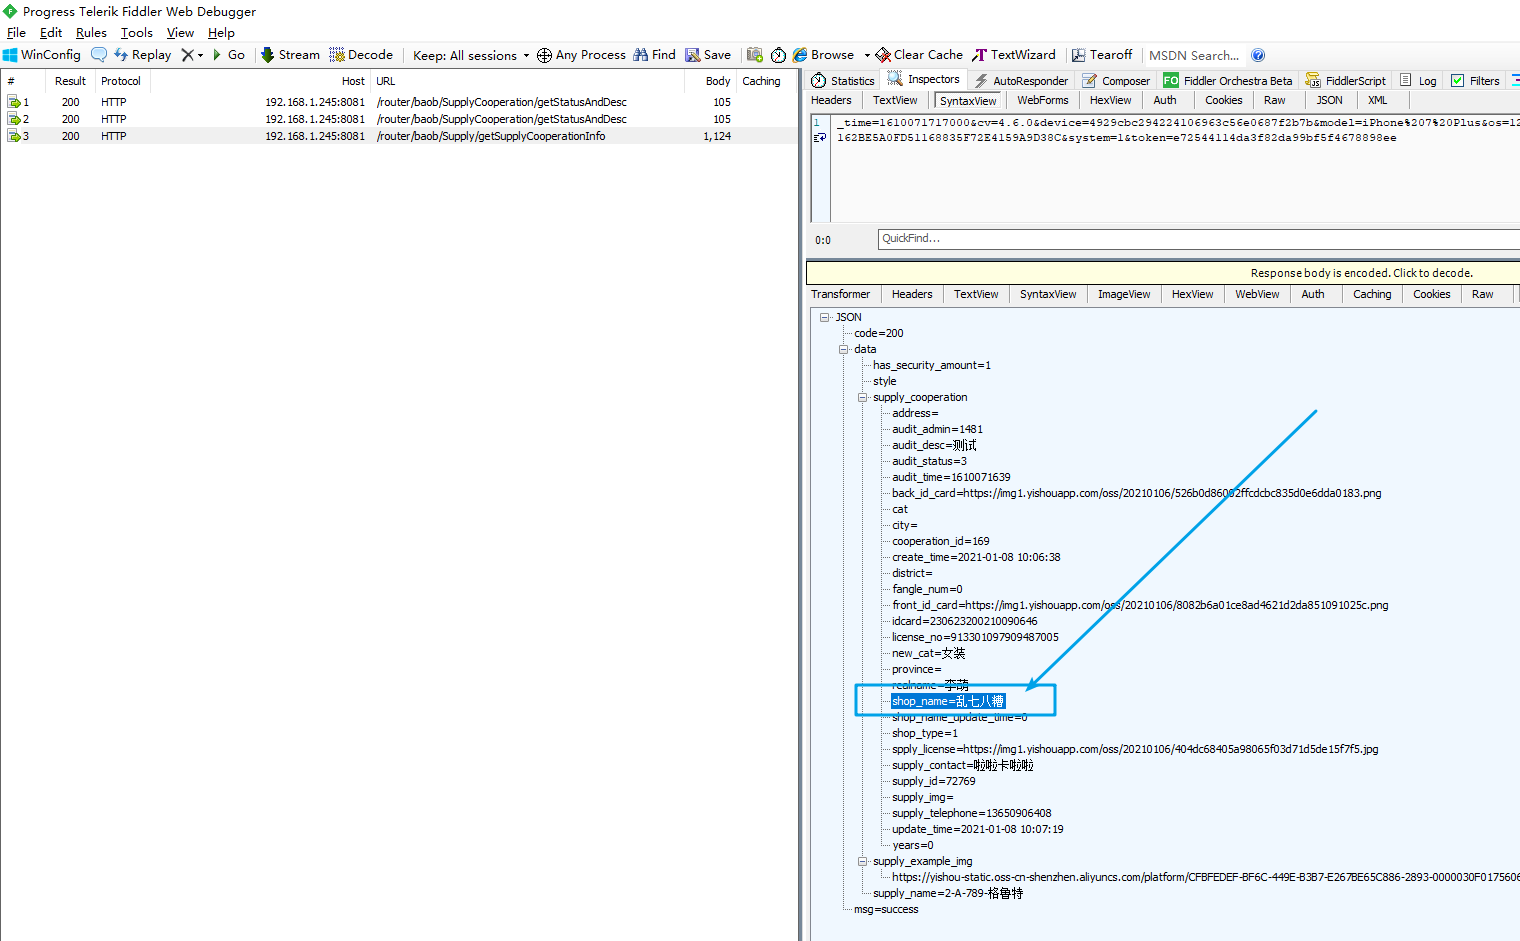The width and height of the screenshot is (1520, 941).
Task: Sort sessions by the Protocol column header
Action: [x=121, y=81]
